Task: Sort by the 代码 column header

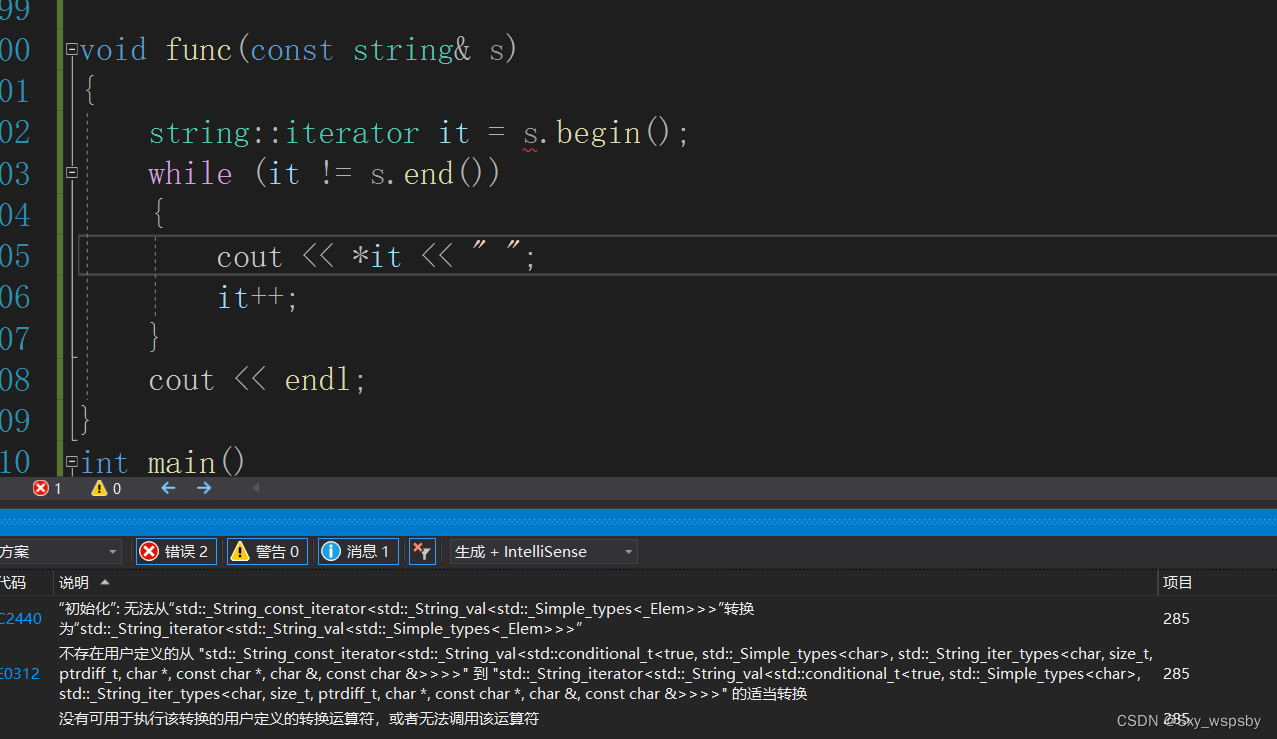Action: pos(14,582)
